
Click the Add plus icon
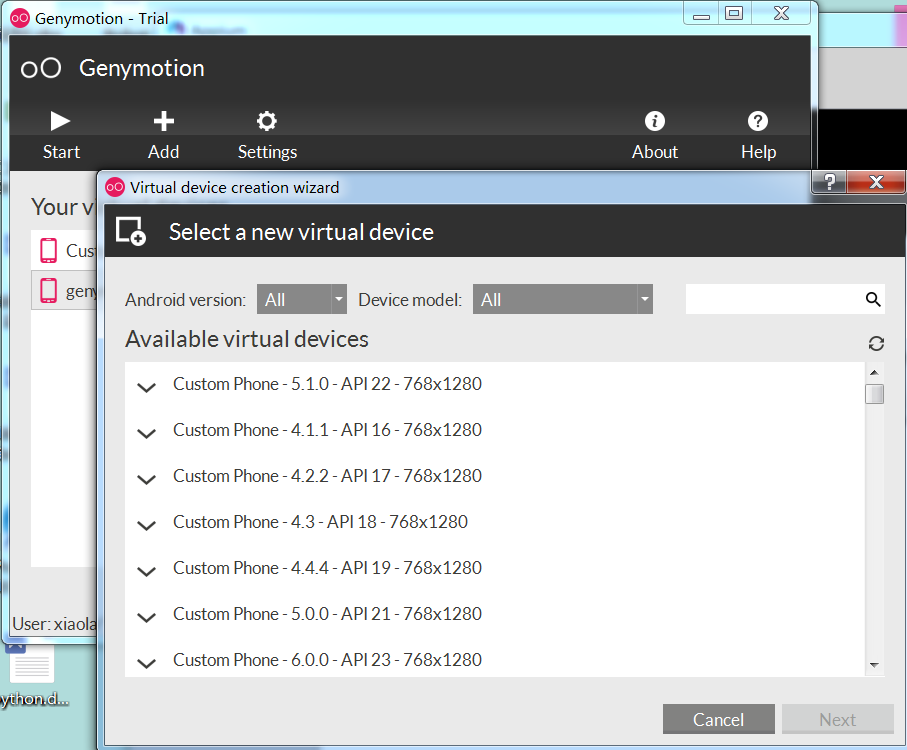164,121
